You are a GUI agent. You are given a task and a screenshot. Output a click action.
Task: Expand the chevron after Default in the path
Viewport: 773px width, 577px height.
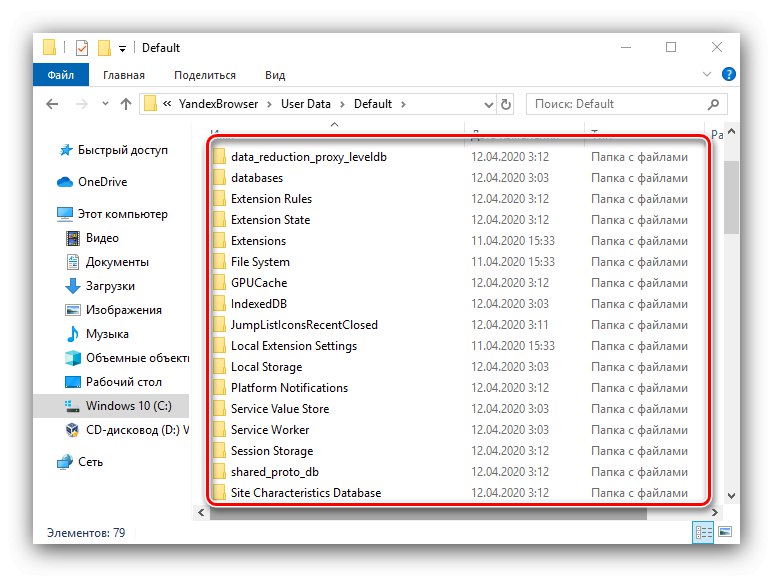pos(403,104)
